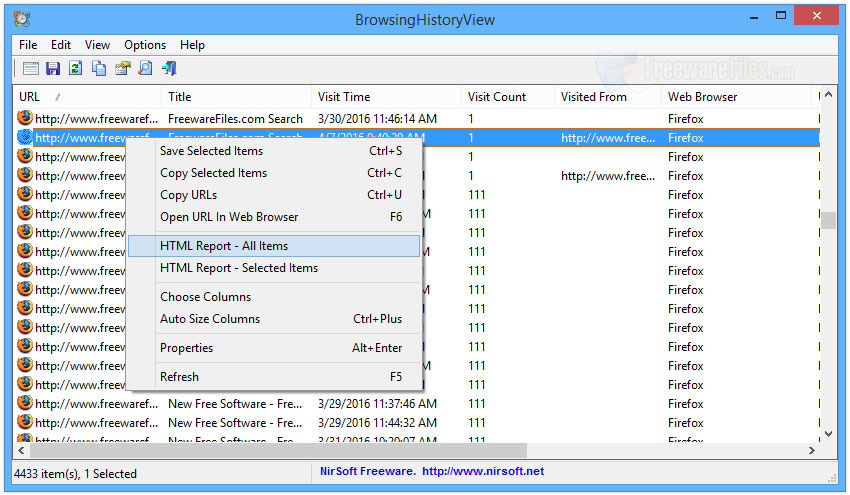The height and width of the screenshot is (495, 850).
Task: Choose Save Selected Items from context menu
Action: [x=274, y=151]
